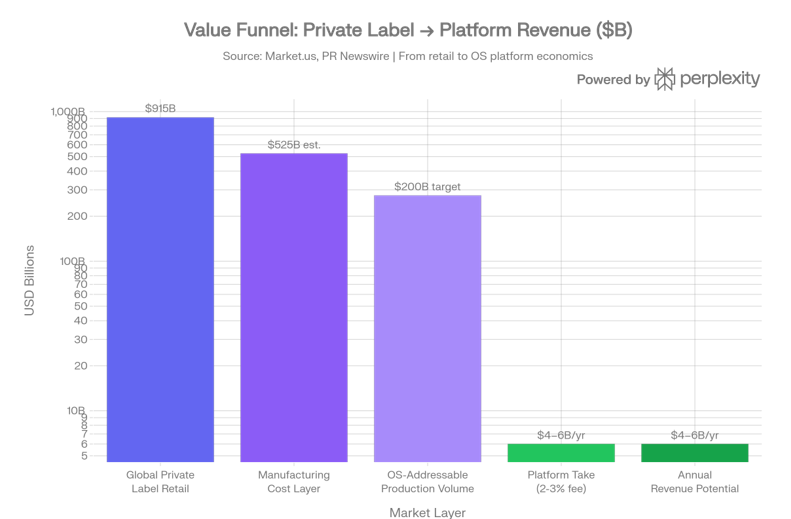
Task: Click the 'Market Layer' x-axis title
Action: tap(427, 512)
